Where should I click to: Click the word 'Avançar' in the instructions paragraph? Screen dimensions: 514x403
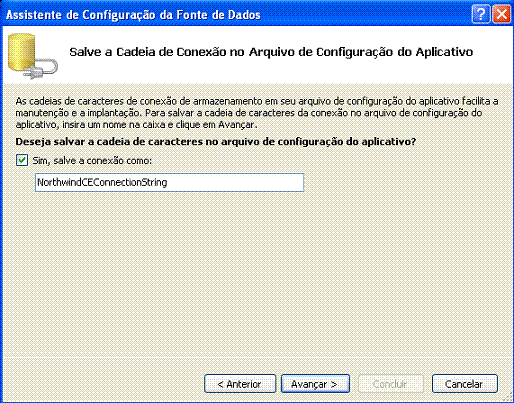pos(237,125)
